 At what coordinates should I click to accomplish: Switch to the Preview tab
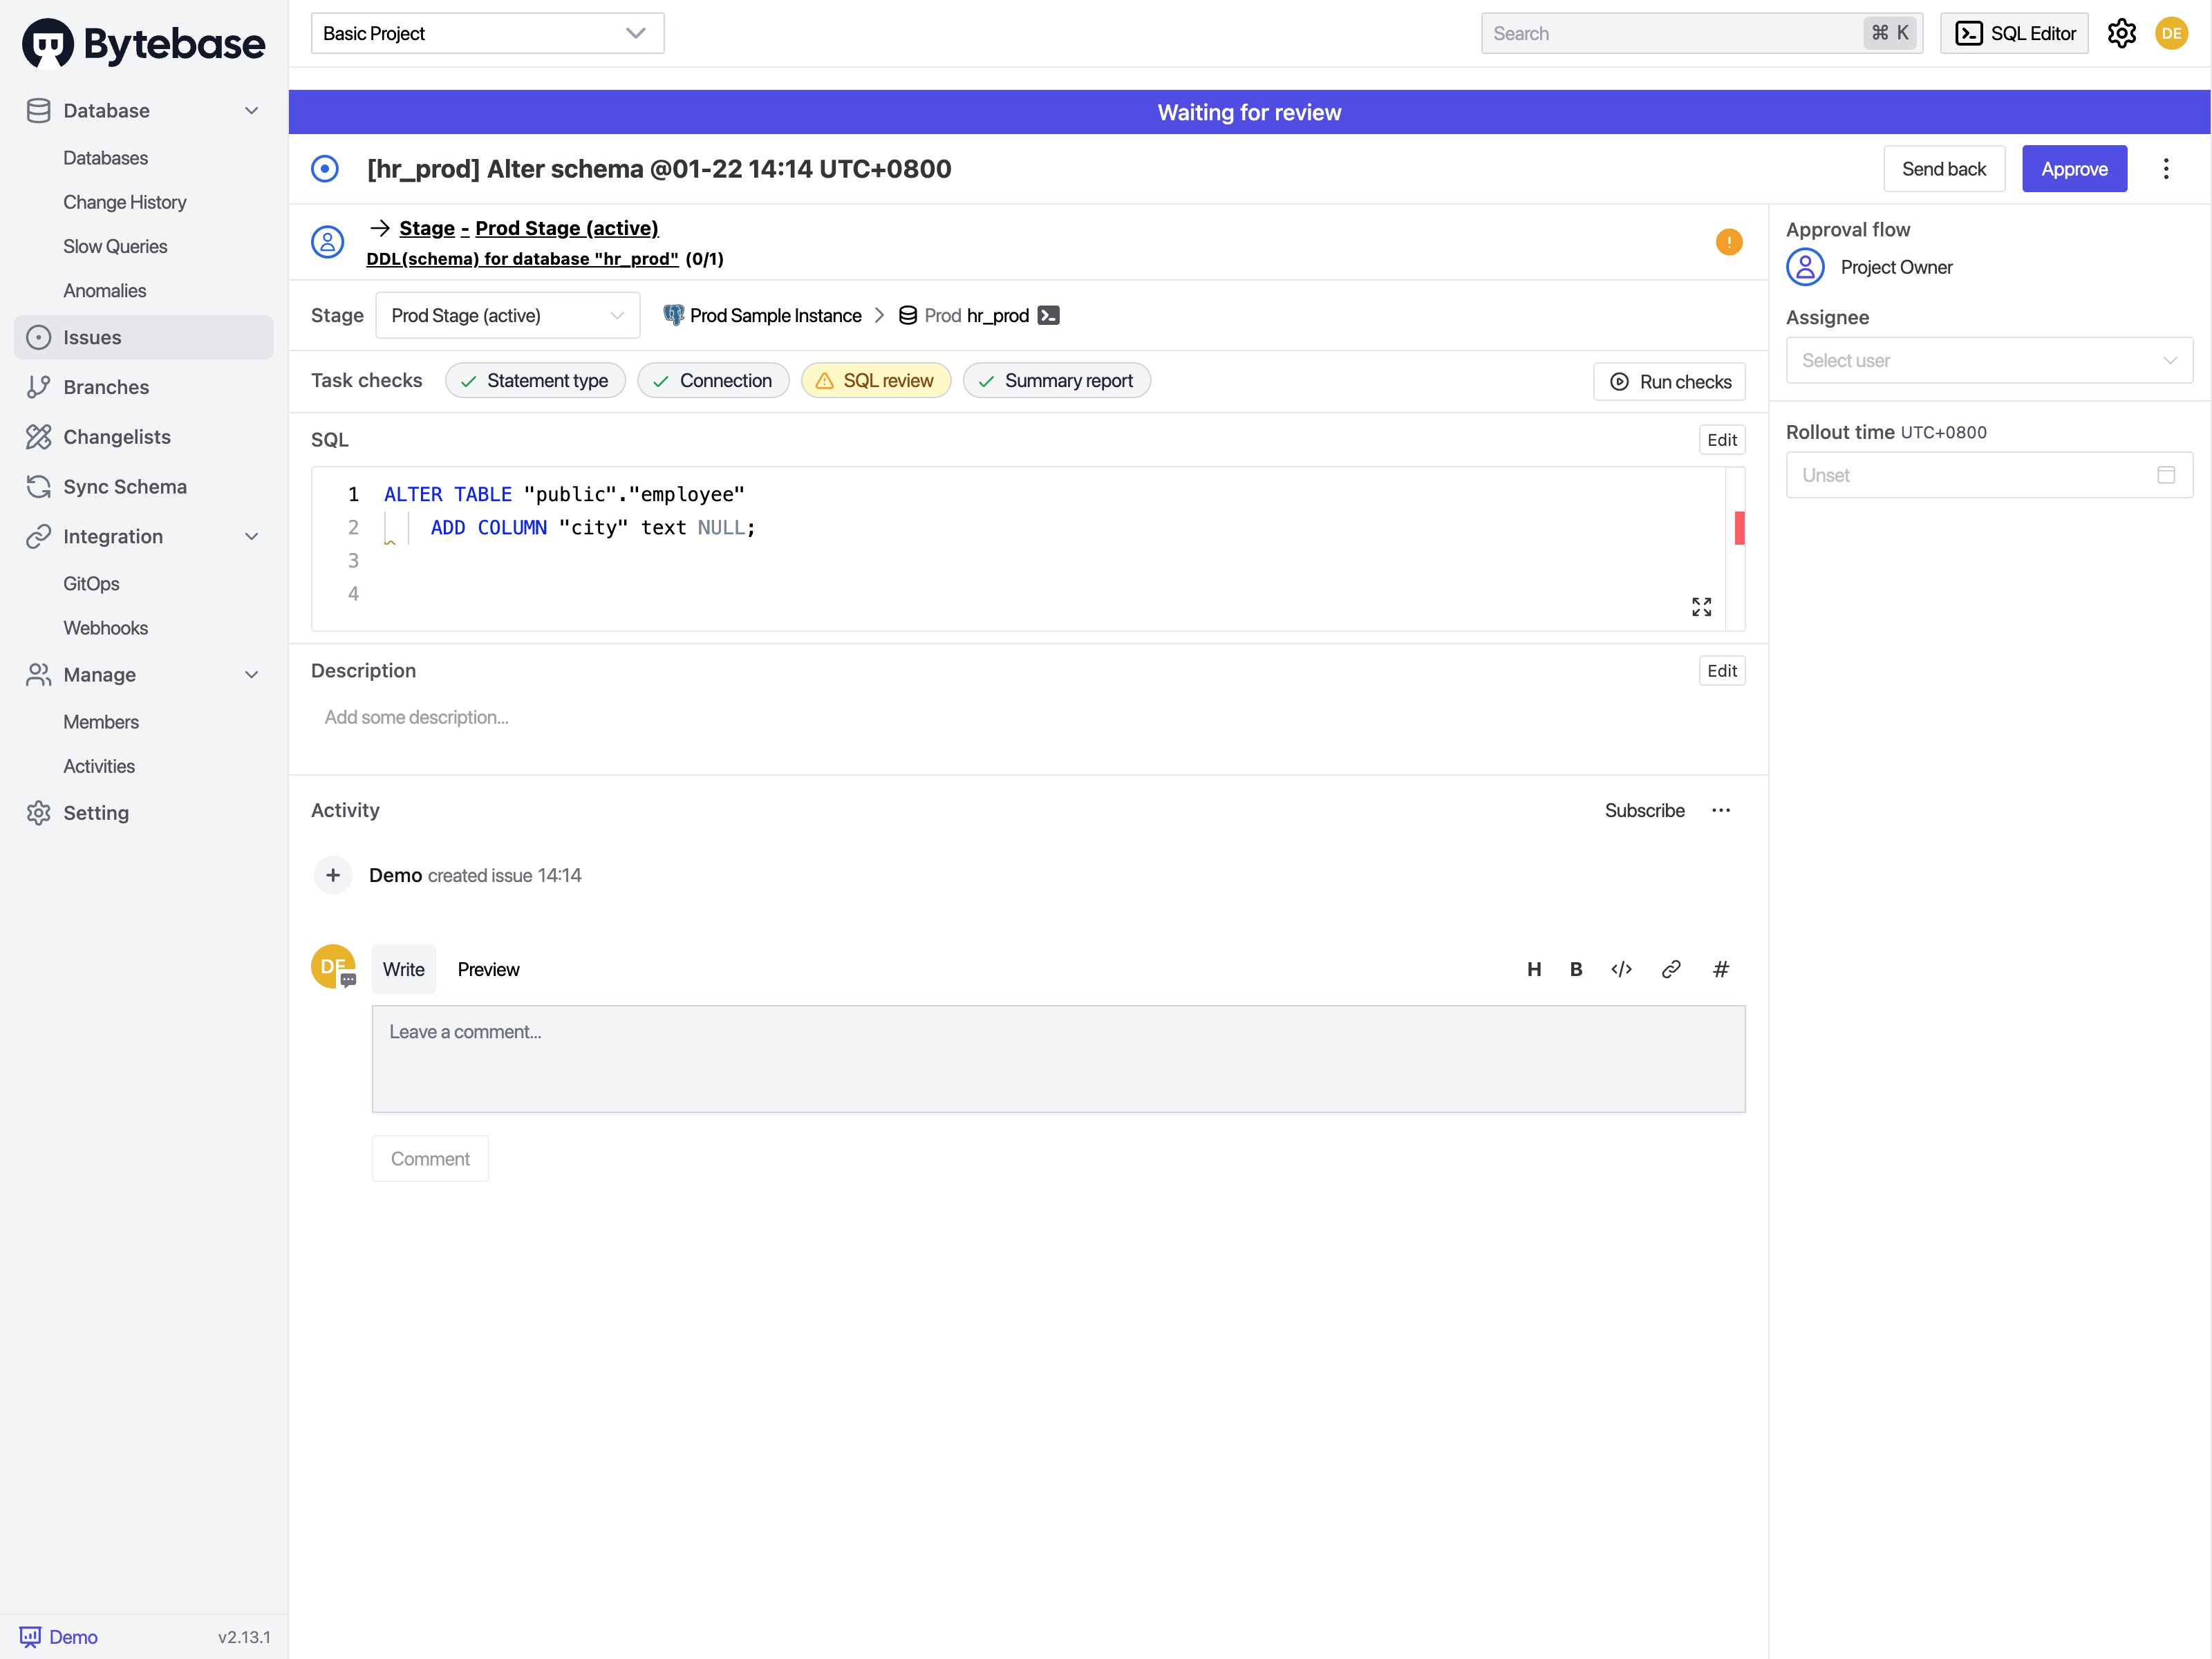(x=488, y=969)
